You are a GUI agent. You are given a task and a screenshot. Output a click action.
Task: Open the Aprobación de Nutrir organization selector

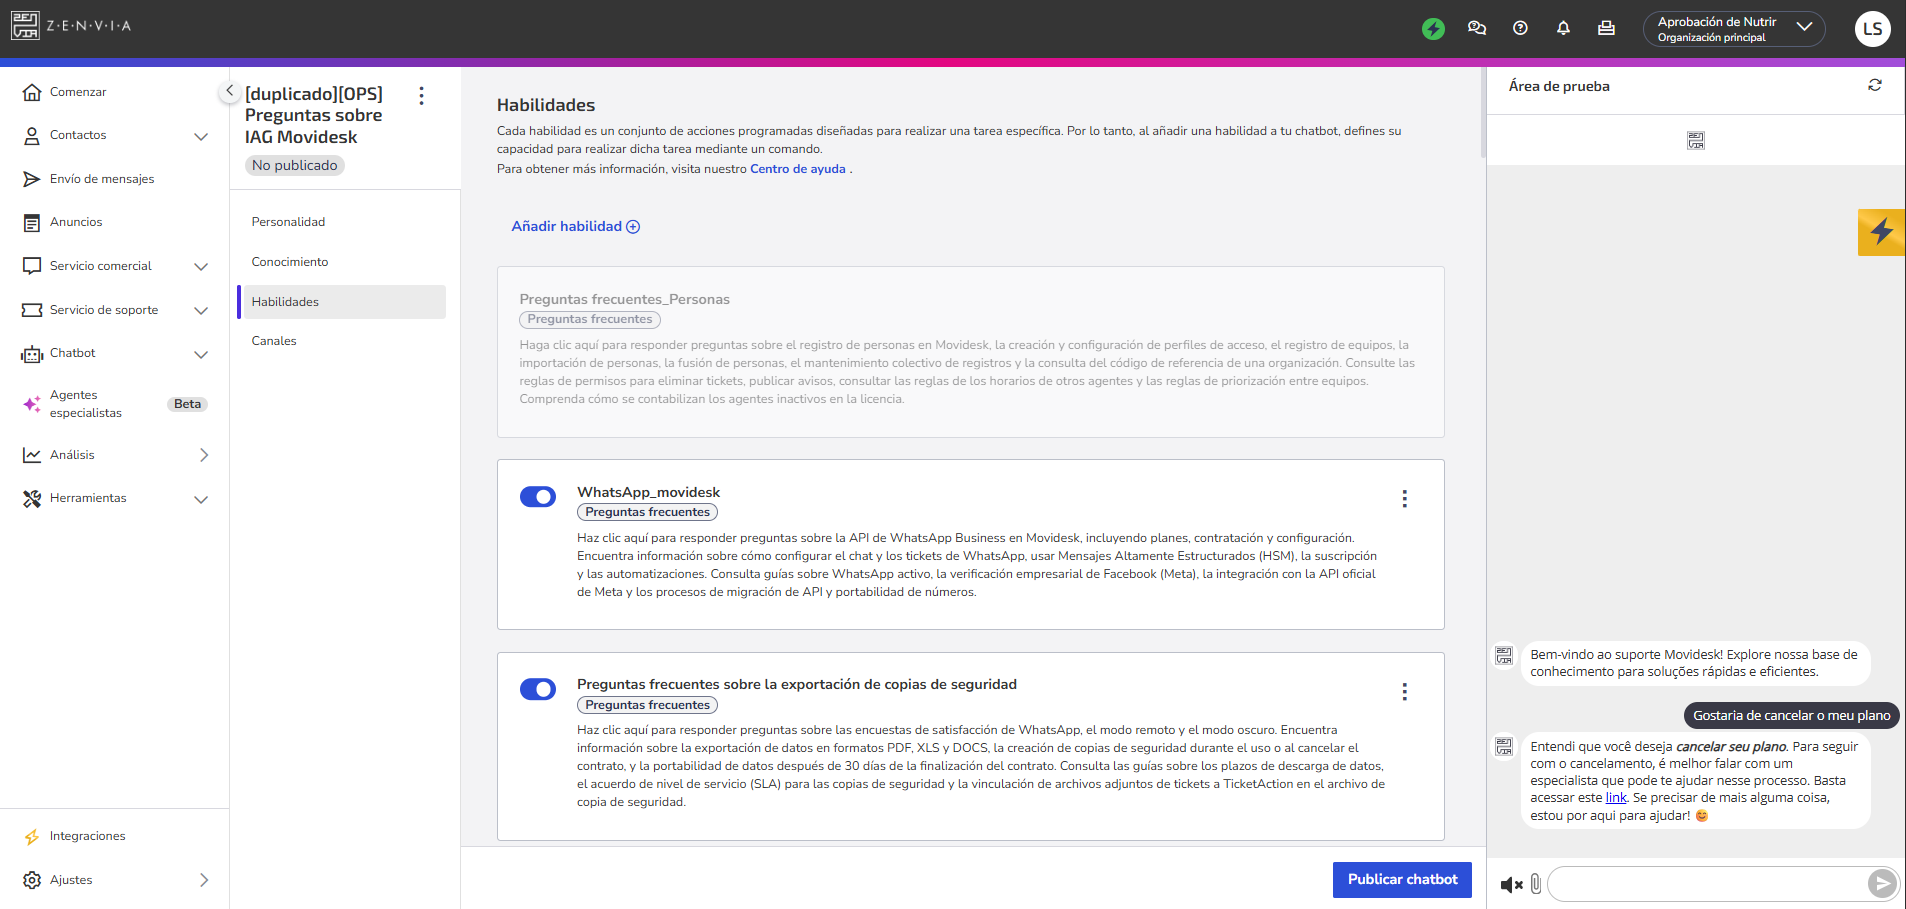(x=1734, y=29)
